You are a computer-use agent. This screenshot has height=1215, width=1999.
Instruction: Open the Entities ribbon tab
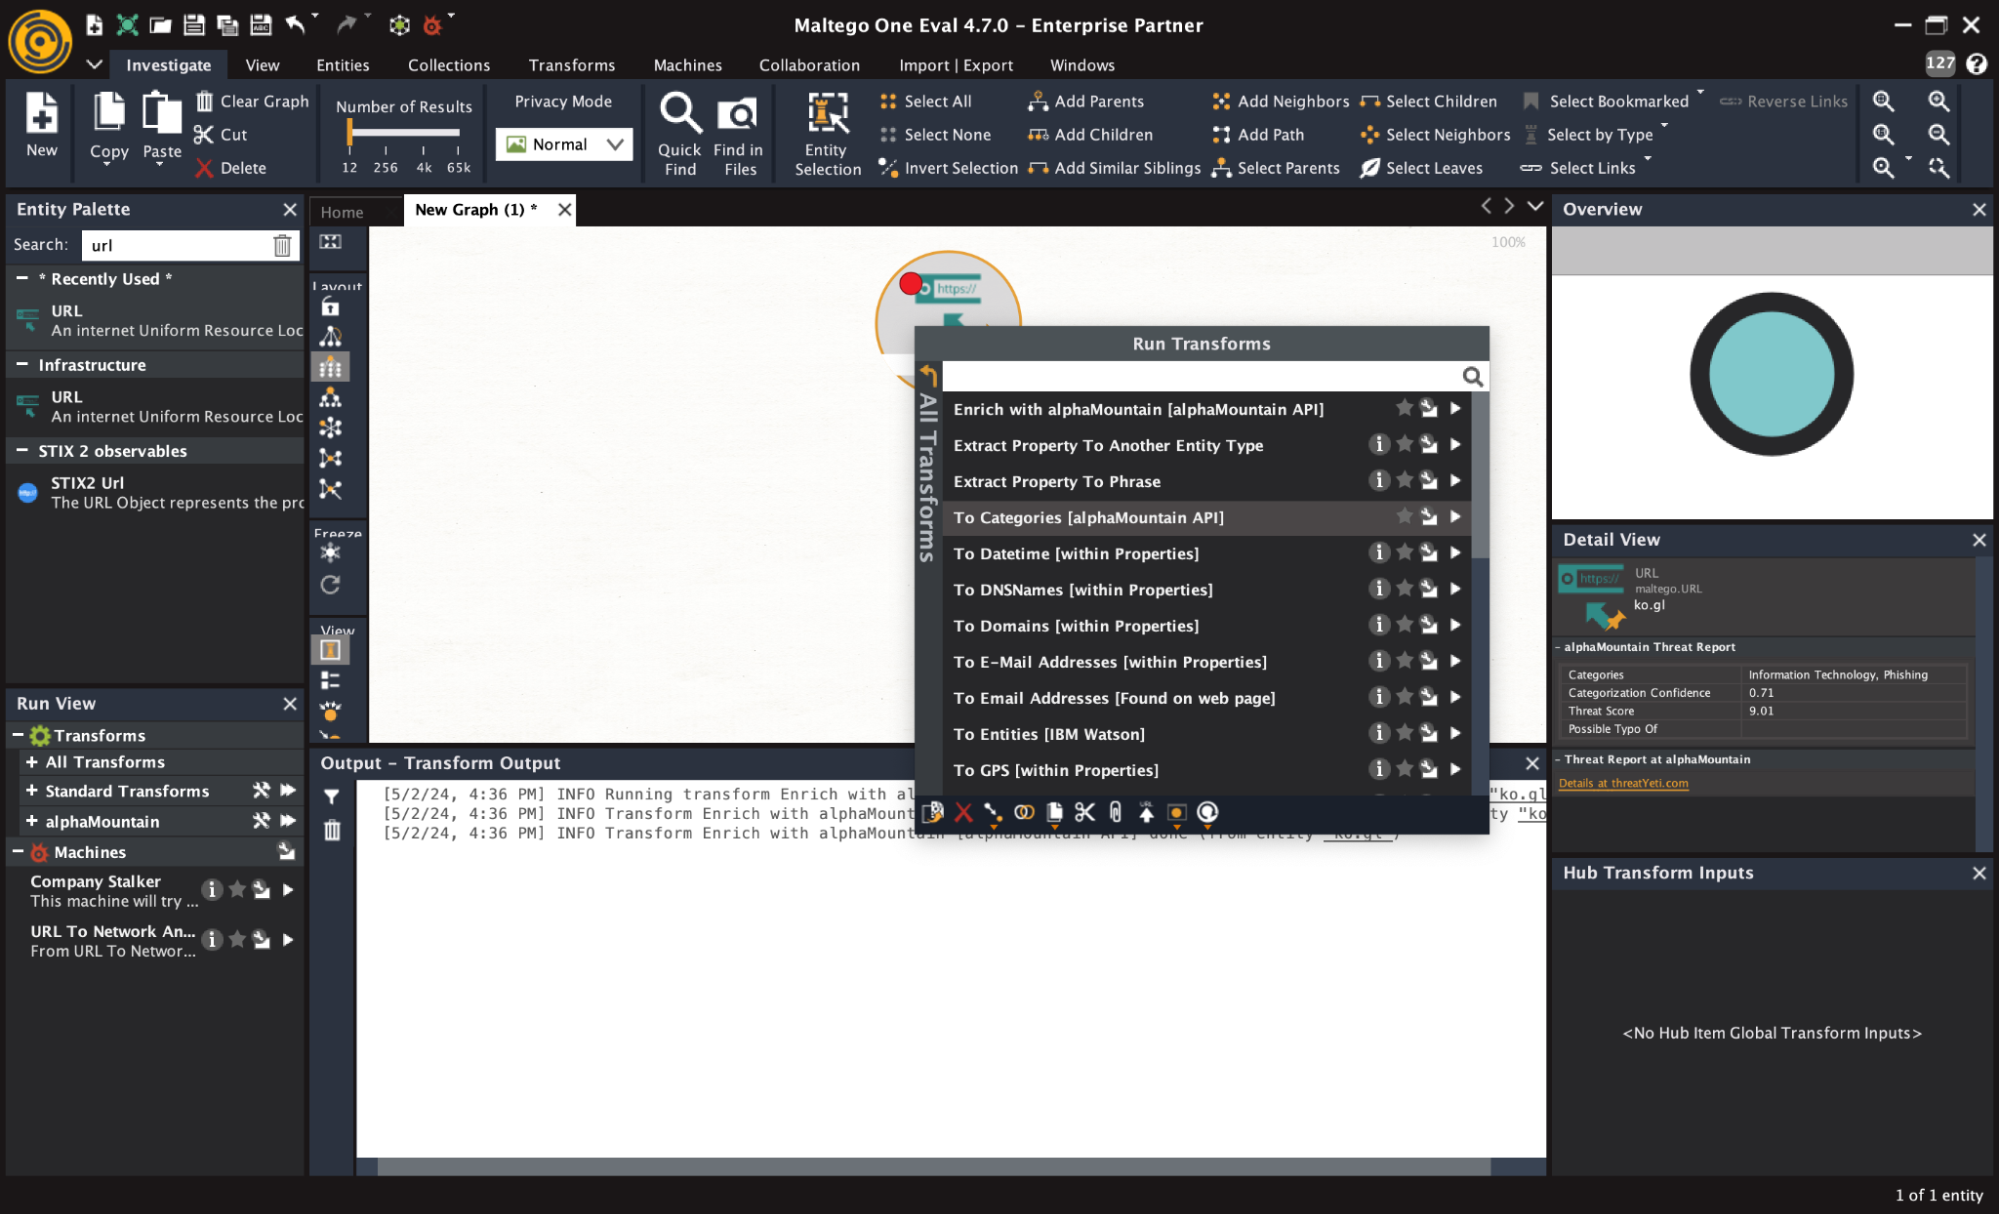click(343, 65)
